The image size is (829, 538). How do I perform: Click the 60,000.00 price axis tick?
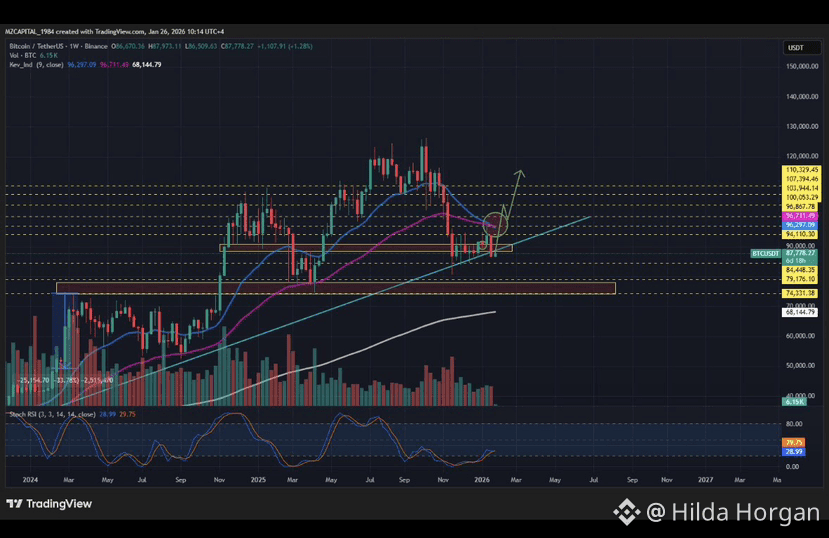click(800, 336)
